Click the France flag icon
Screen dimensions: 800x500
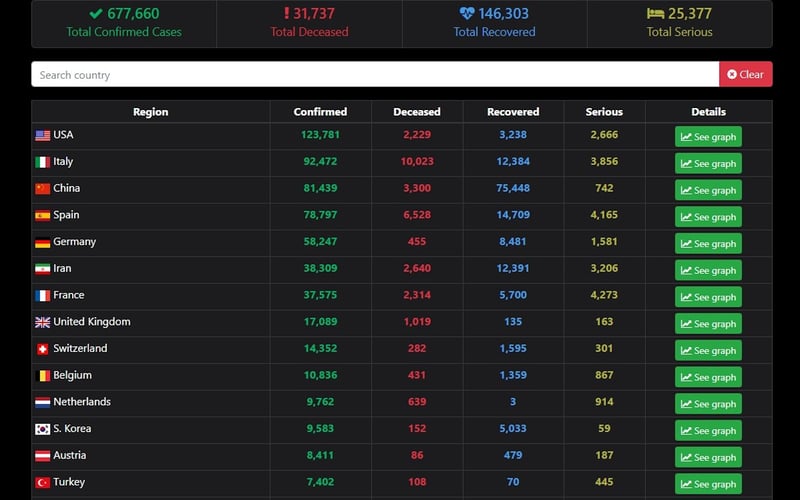coord(42,295)
